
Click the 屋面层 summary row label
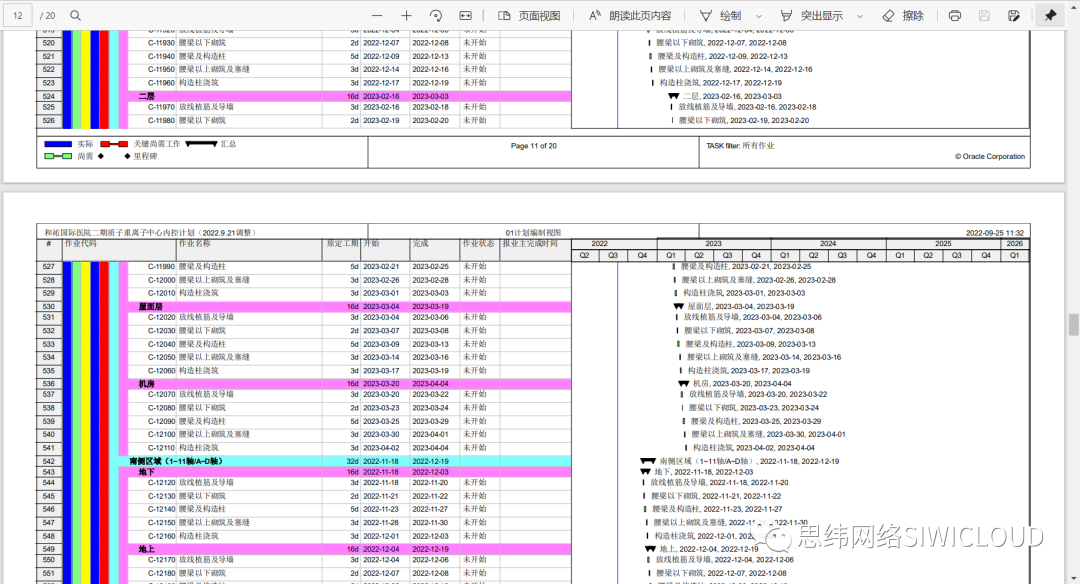click(x=150, y=306)
